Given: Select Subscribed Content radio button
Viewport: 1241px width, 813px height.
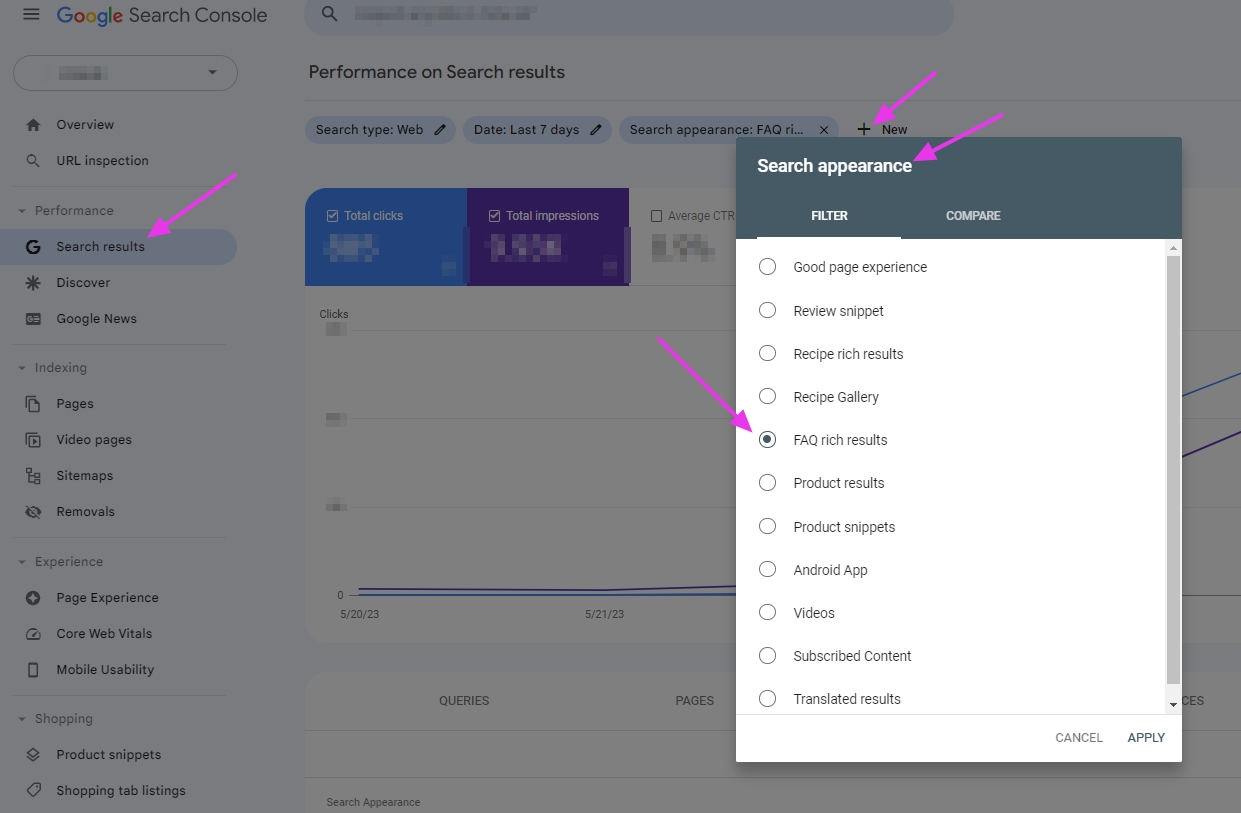Looking at the screenshot, I should (x=767, y=655).
